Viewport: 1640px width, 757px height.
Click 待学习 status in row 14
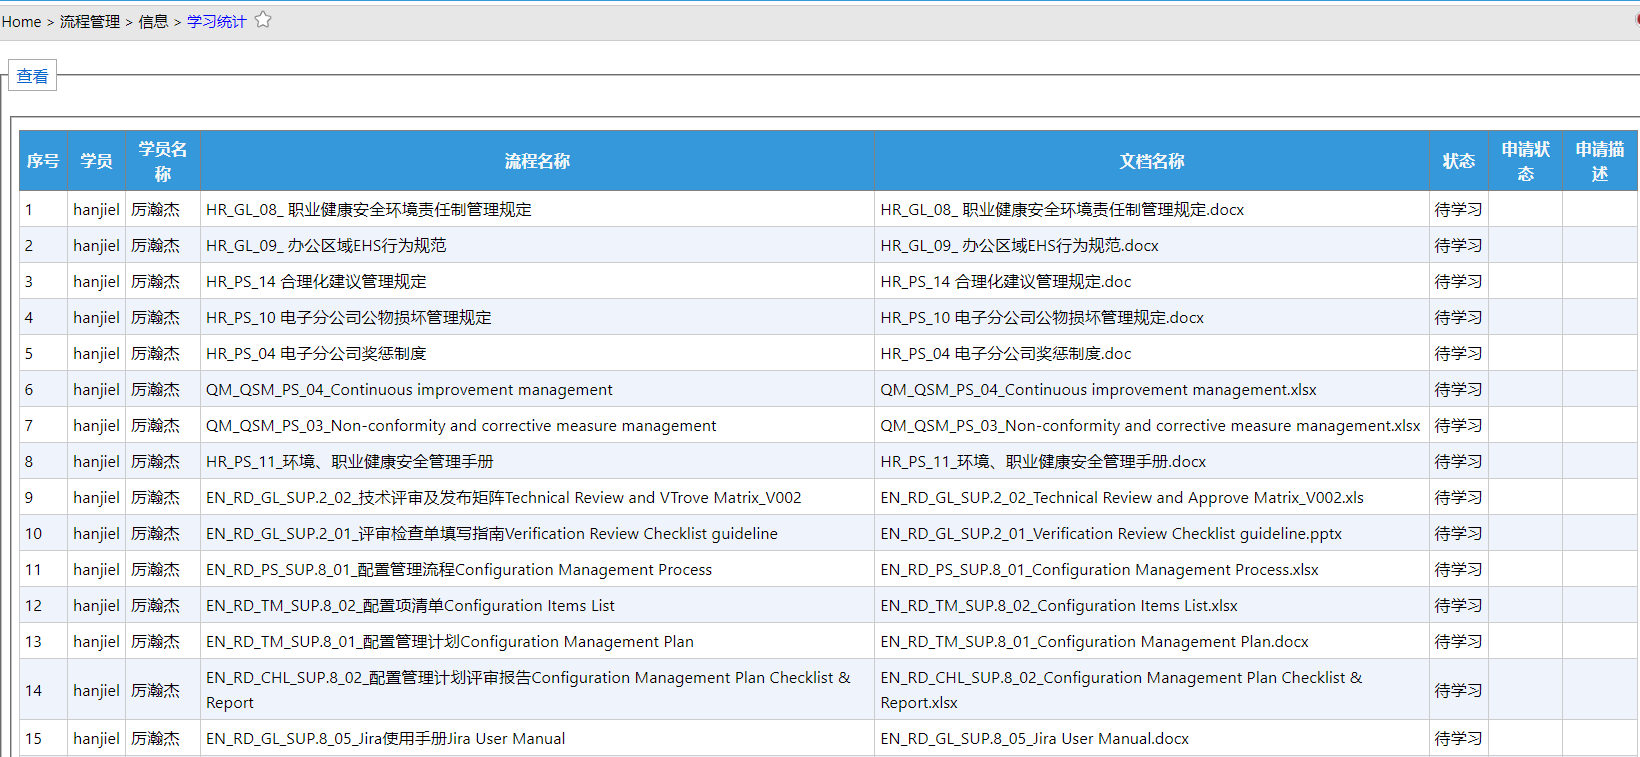1458,691
